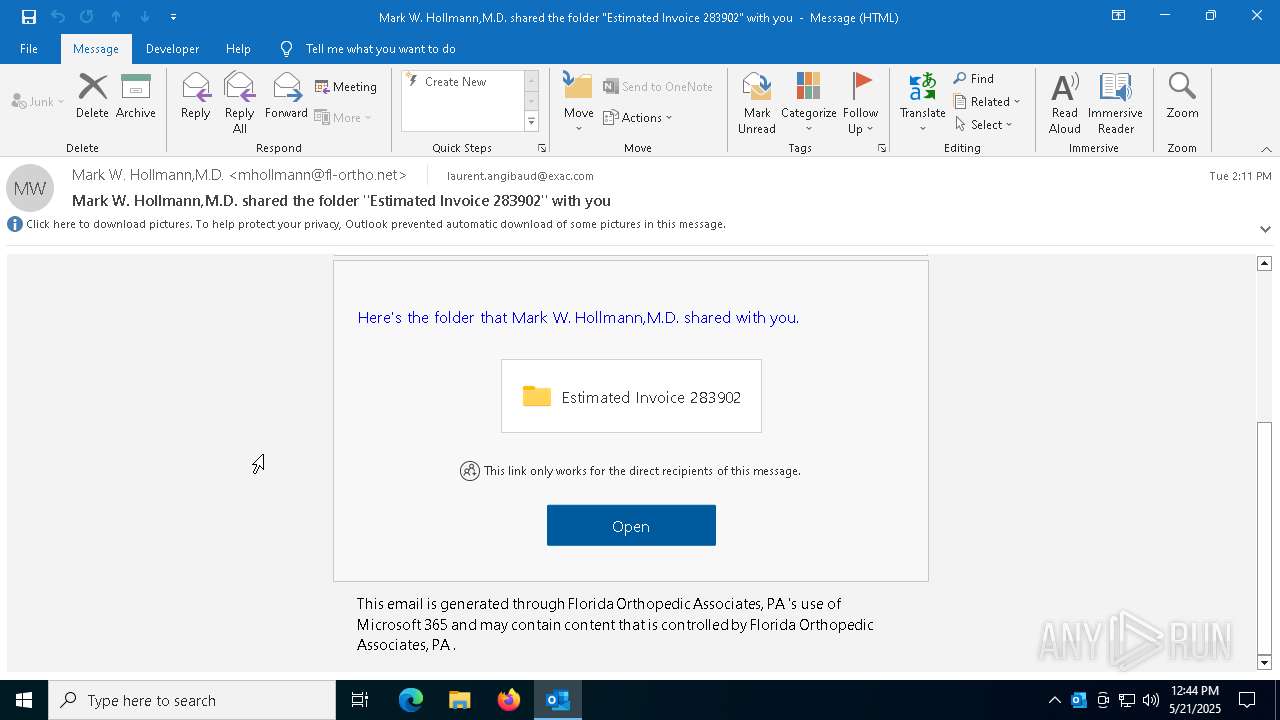The image size is (1280, 720).
Task: Open Immersive Reader
Action: click(x=1115, y=103)
